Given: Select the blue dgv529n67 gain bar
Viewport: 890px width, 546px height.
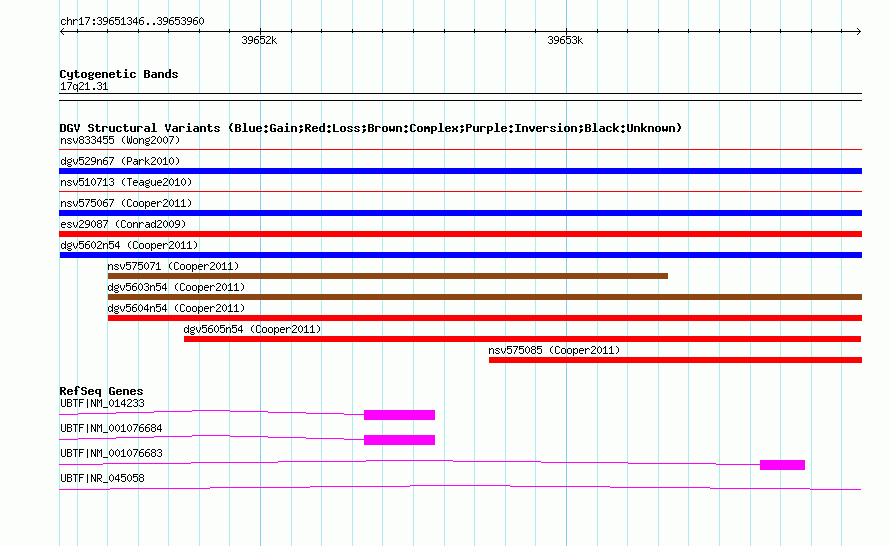Looking at the screenshot, I should point(460,171).
